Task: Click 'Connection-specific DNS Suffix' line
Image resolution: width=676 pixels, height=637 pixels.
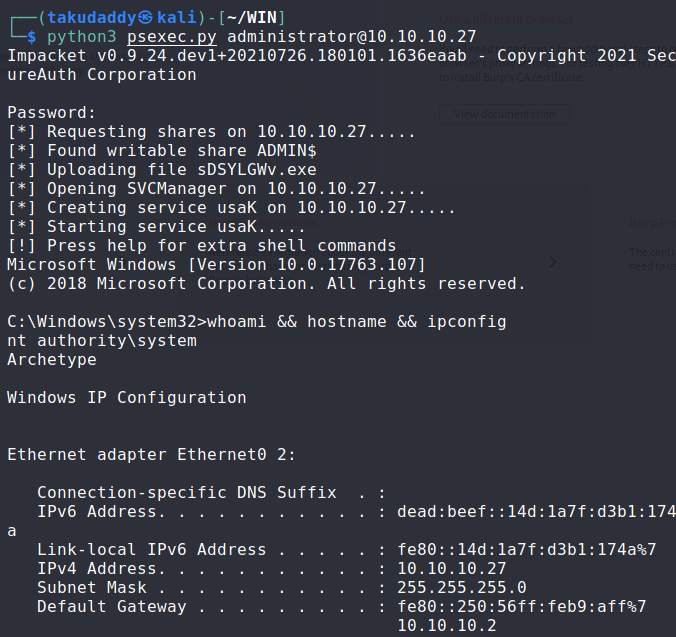Action: click(x=211, y=492)
